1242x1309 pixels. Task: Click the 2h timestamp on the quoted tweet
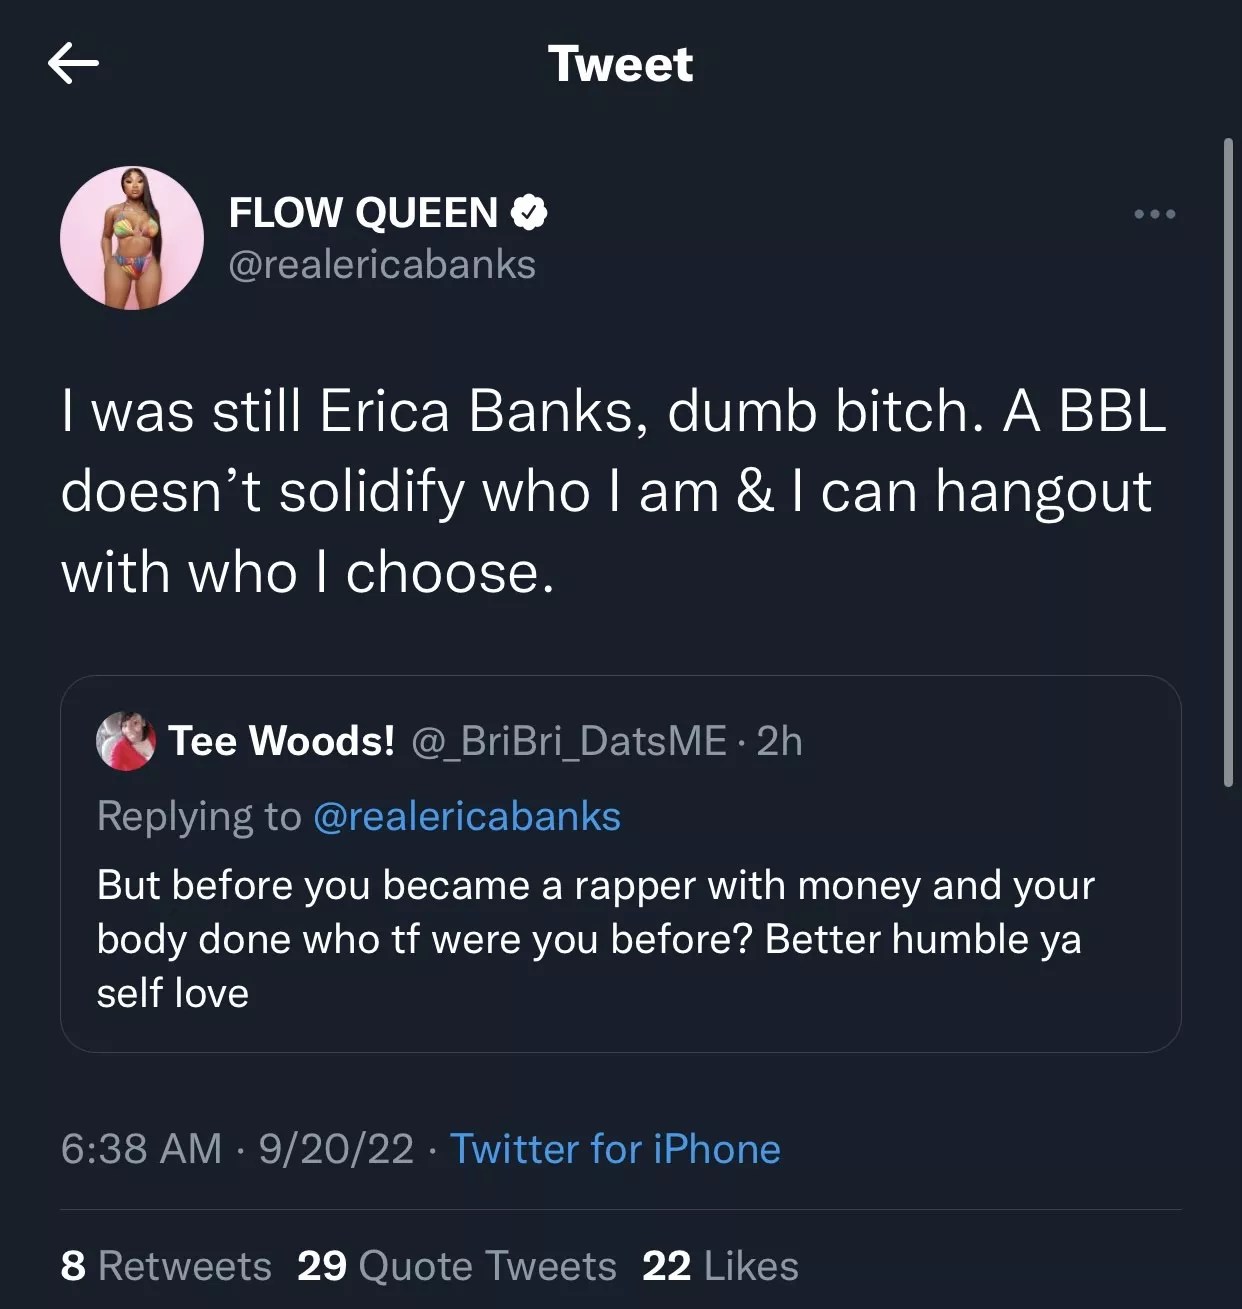(x=779, y=741)
